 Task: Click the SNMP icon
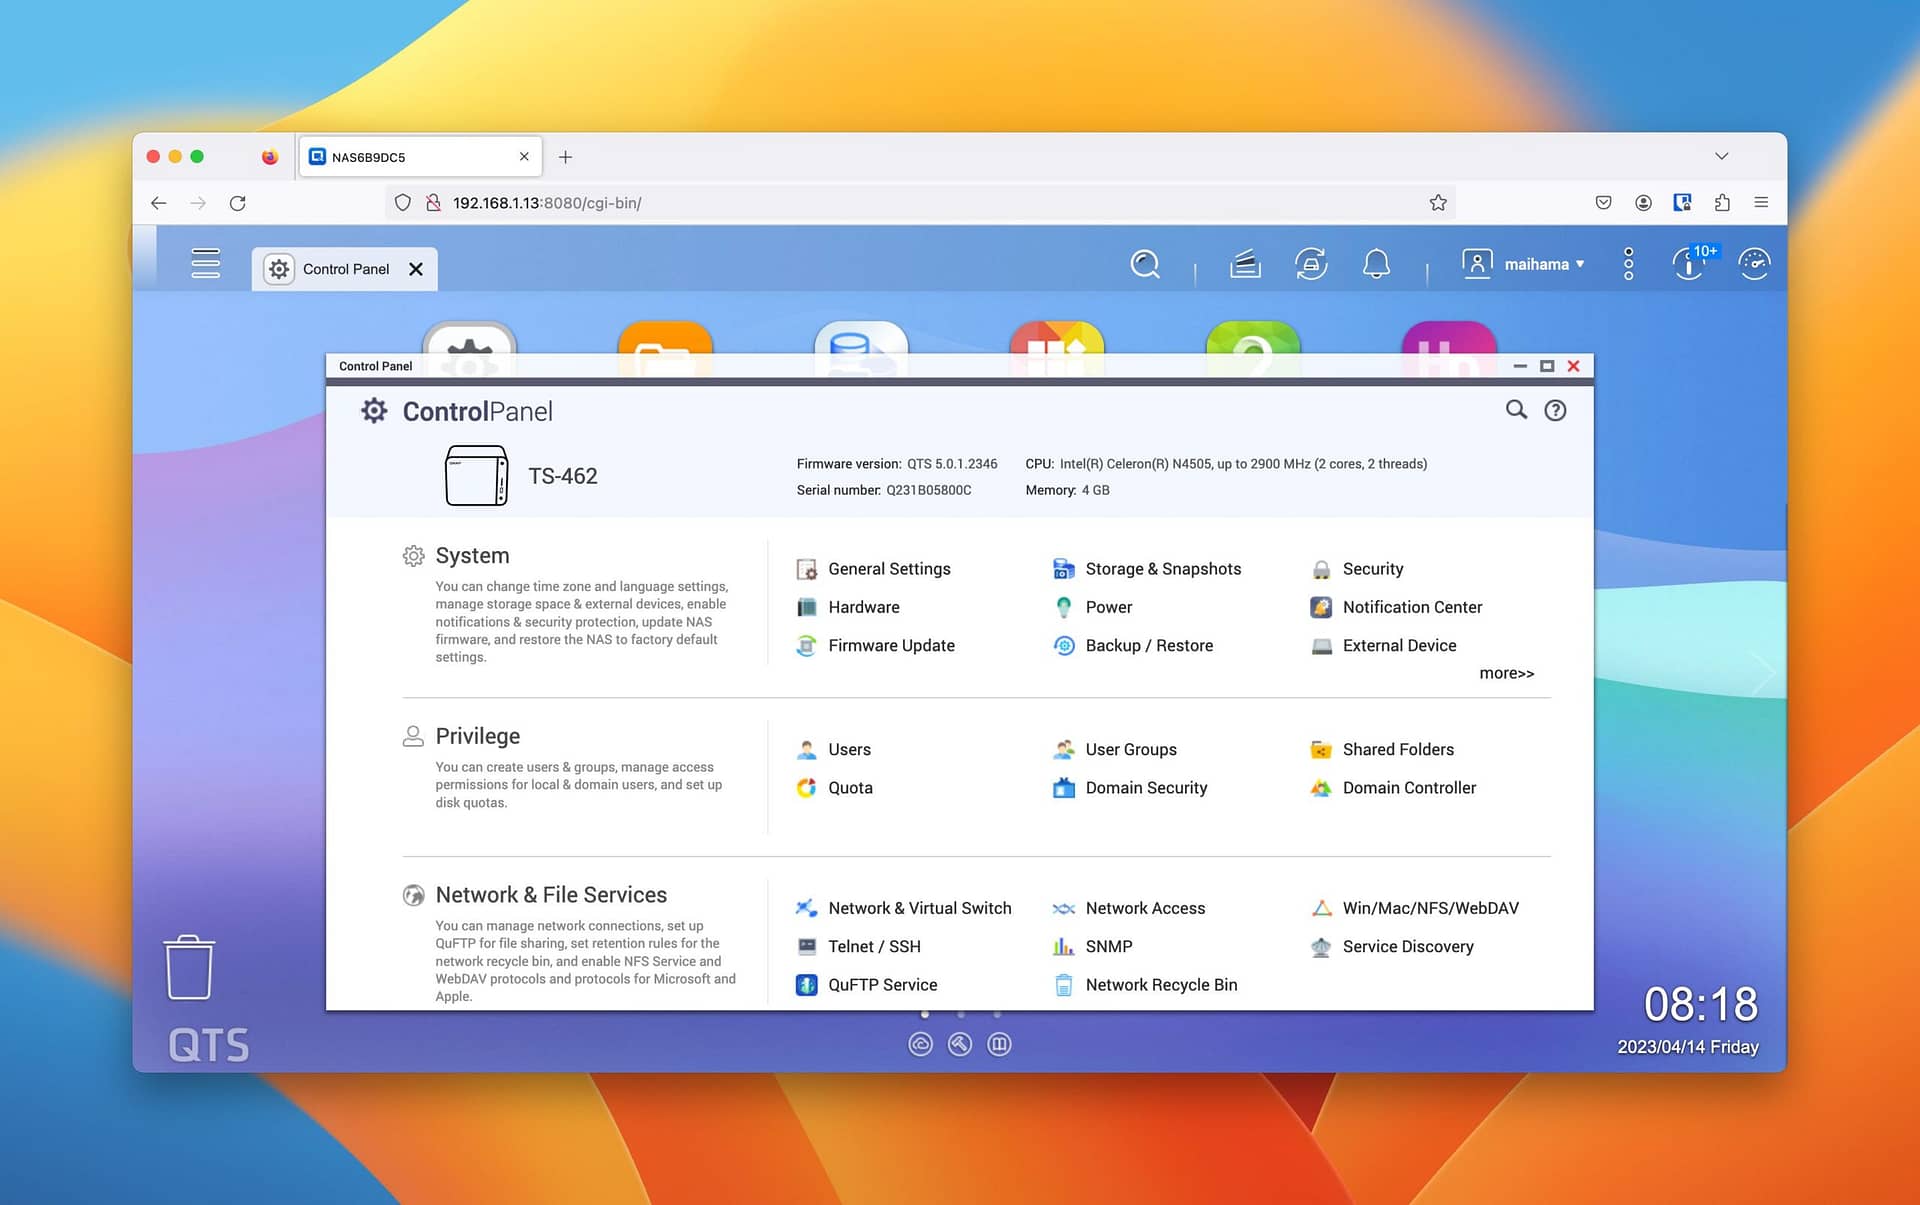[1064, 946]
